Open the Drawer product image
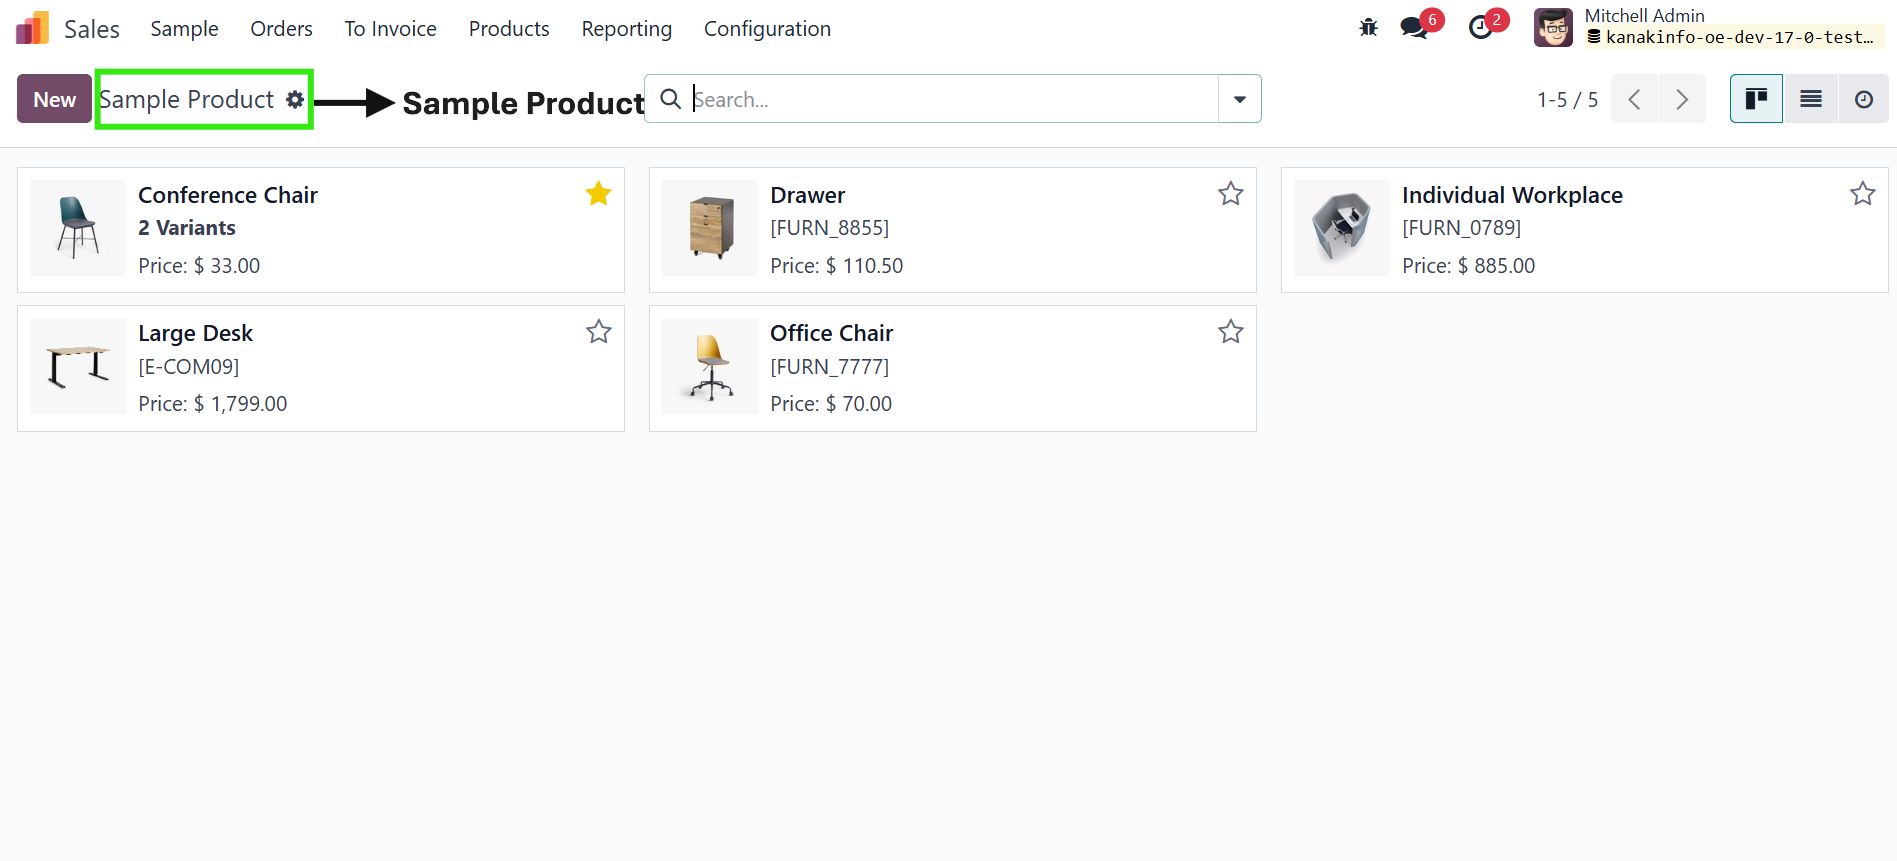The width and height of the screenshot is (1897, 861). (x=710, y=228)
